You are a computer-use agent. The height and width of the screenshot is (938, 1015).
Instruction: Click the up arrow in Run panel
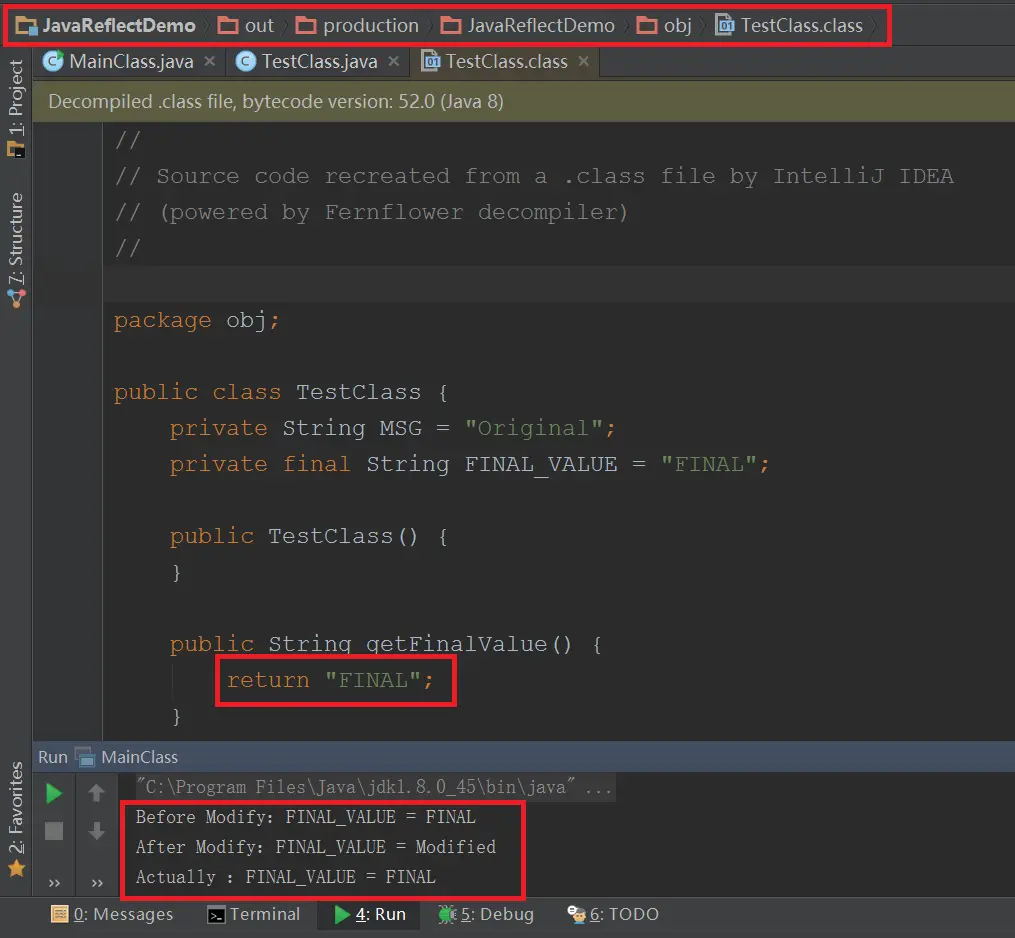pos(96,793)
